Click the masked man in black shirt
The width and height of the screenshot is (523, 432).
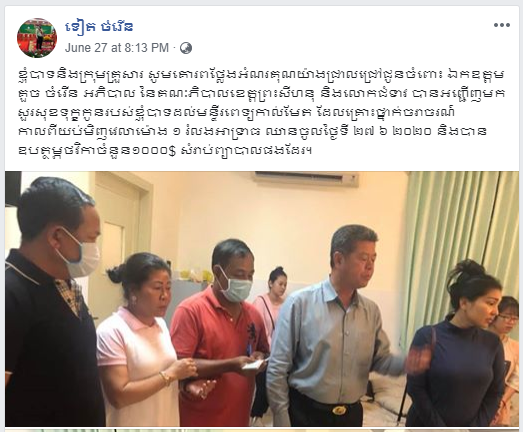point(52,304)
